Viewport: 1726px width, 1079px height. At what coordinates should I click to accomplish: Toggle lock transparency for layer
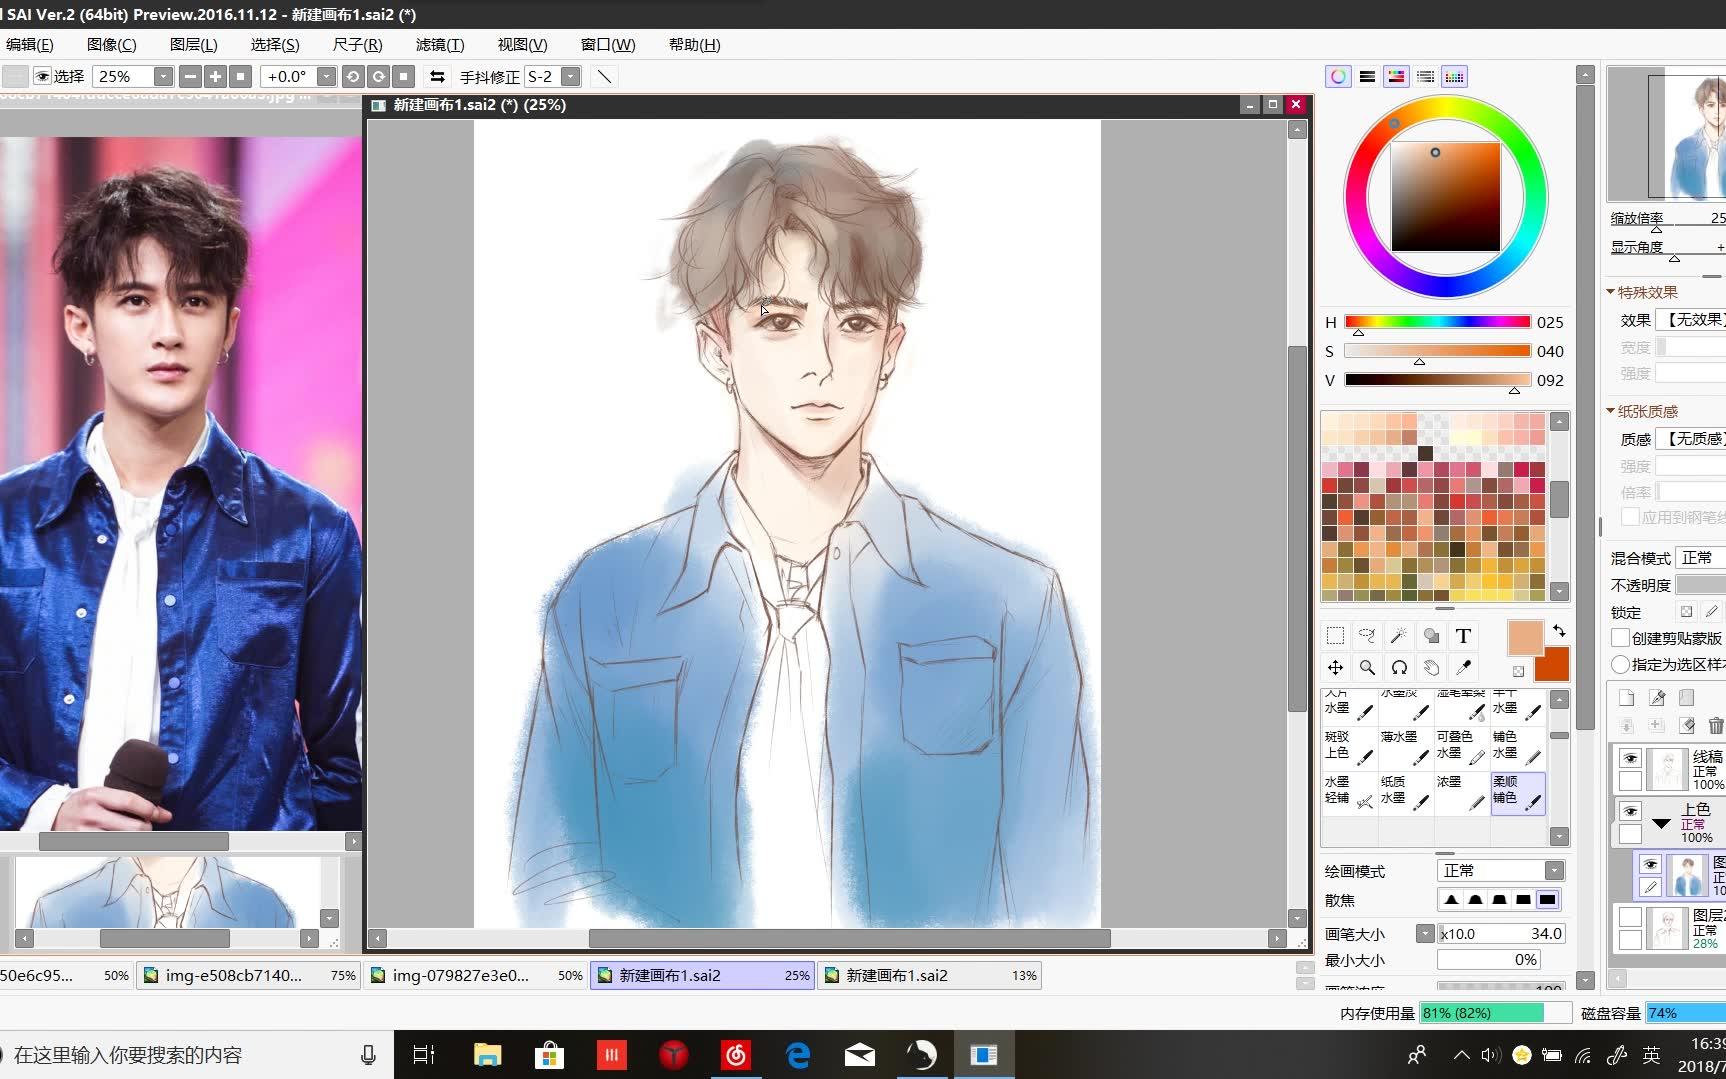1686,612
